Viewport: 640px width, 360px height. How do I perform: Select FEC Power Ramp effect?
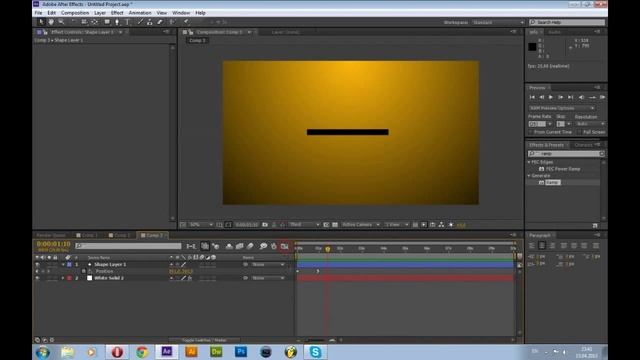click(x=562, y=169)
